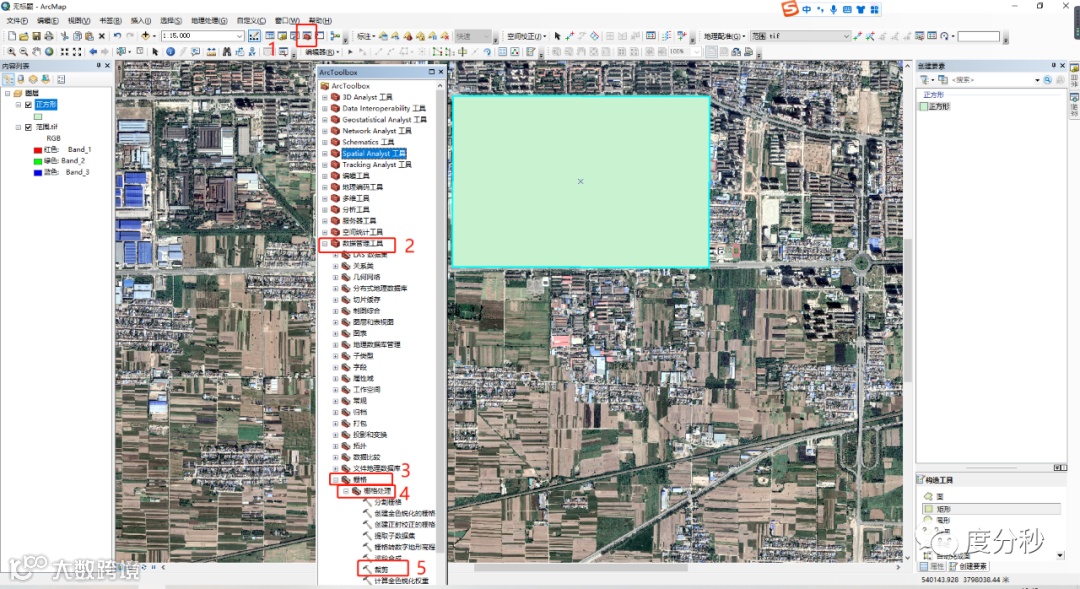Click the Add Control Points georeferencing icon
Screen dimensions: 1080x589
click(x=858, y=36)
